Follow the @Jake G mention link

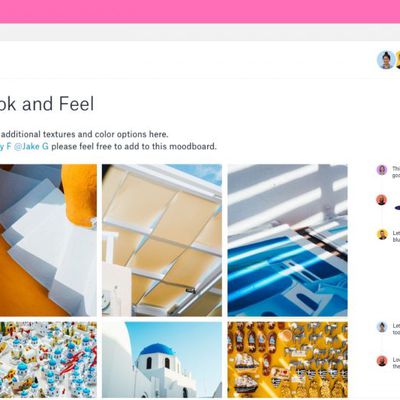31,146
